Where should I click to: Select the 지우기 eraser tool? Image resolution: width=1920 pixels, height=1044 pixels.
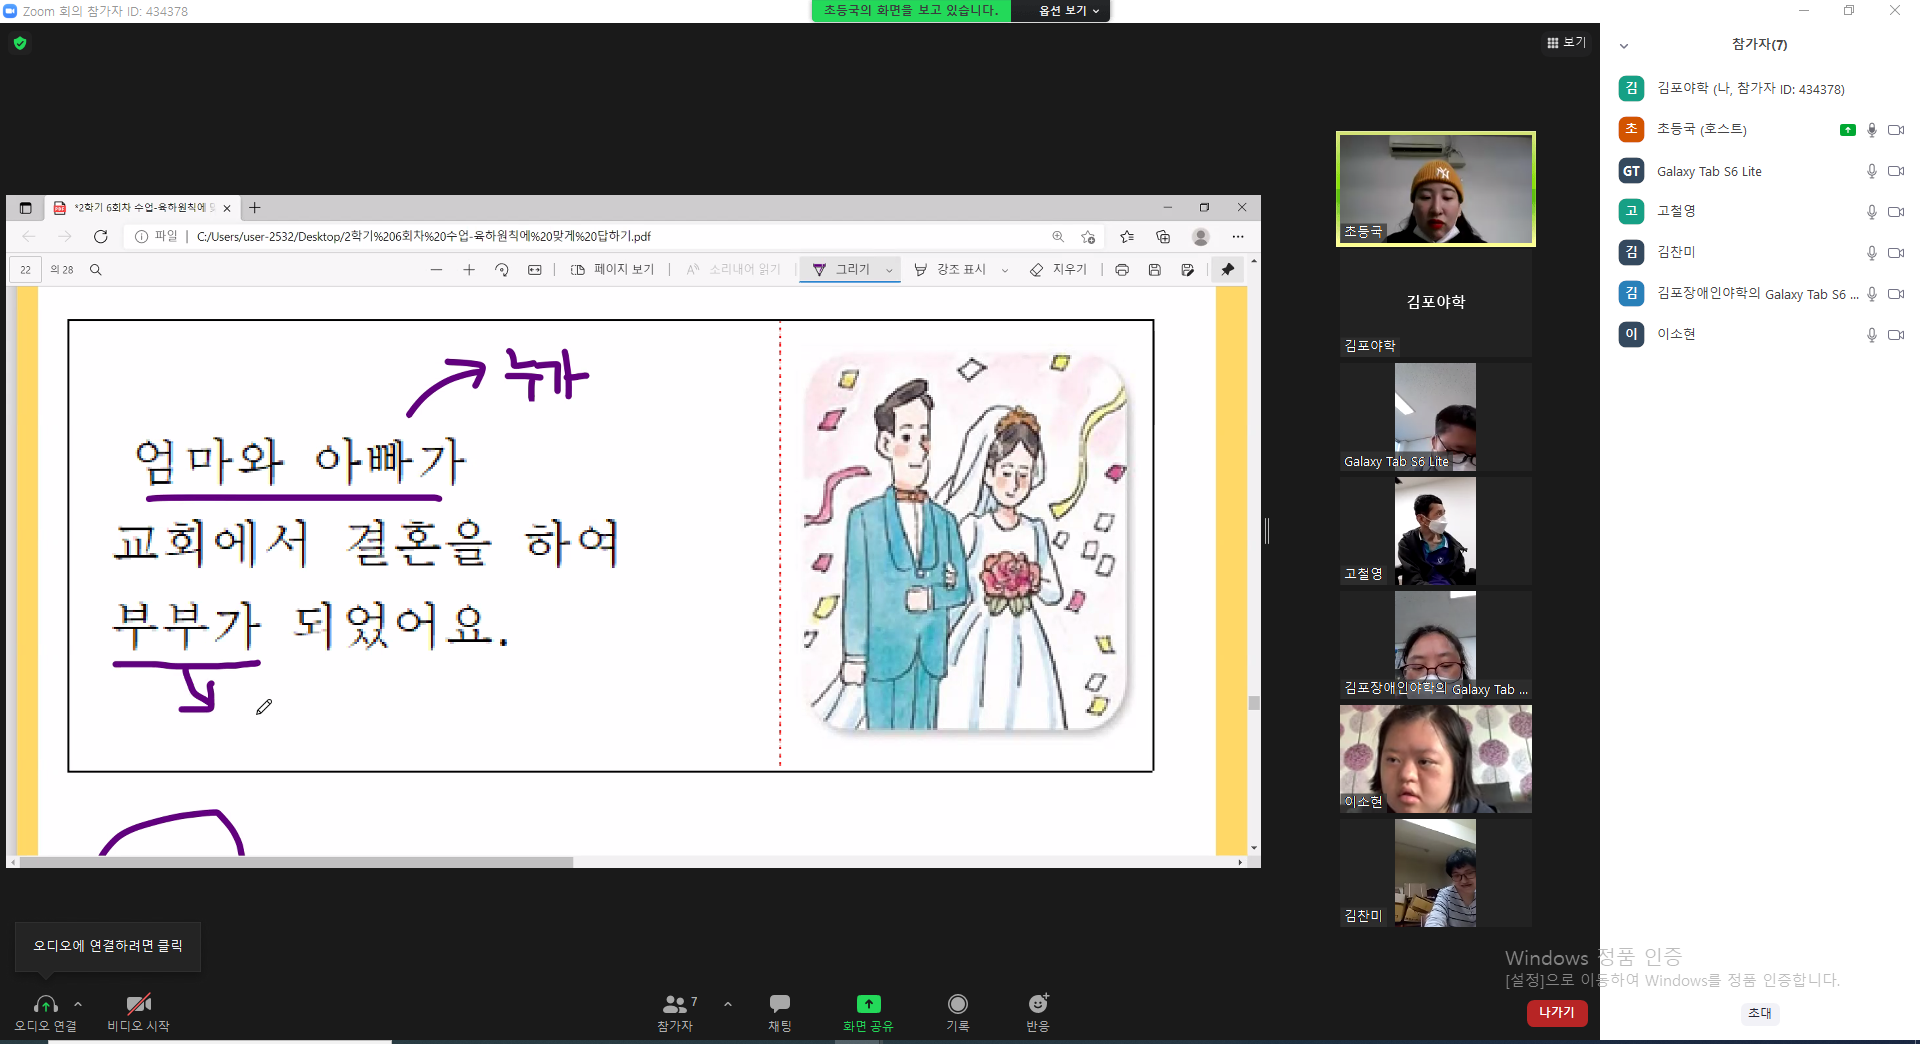tap(1058, 270)
